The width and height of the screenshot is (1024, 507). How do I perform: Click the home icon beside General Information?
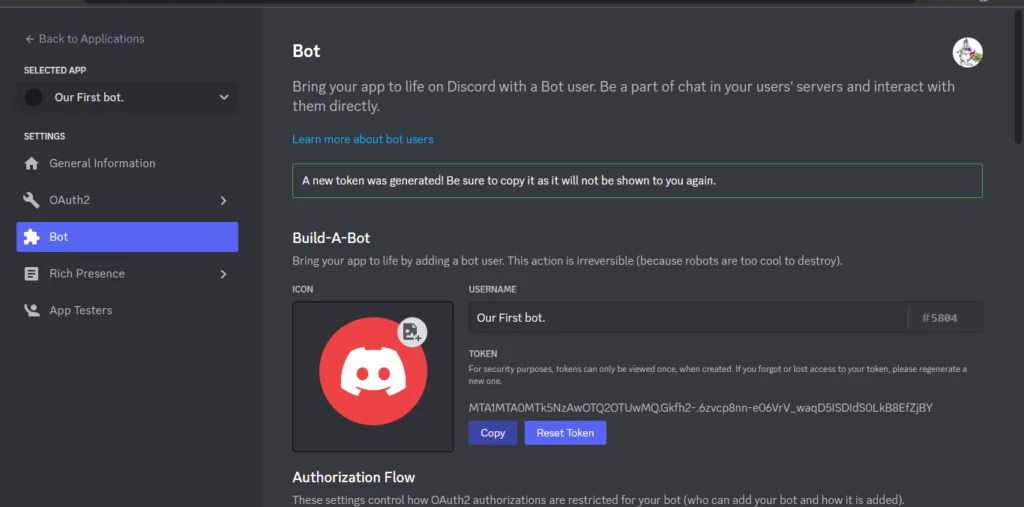[x=31, y=163]
